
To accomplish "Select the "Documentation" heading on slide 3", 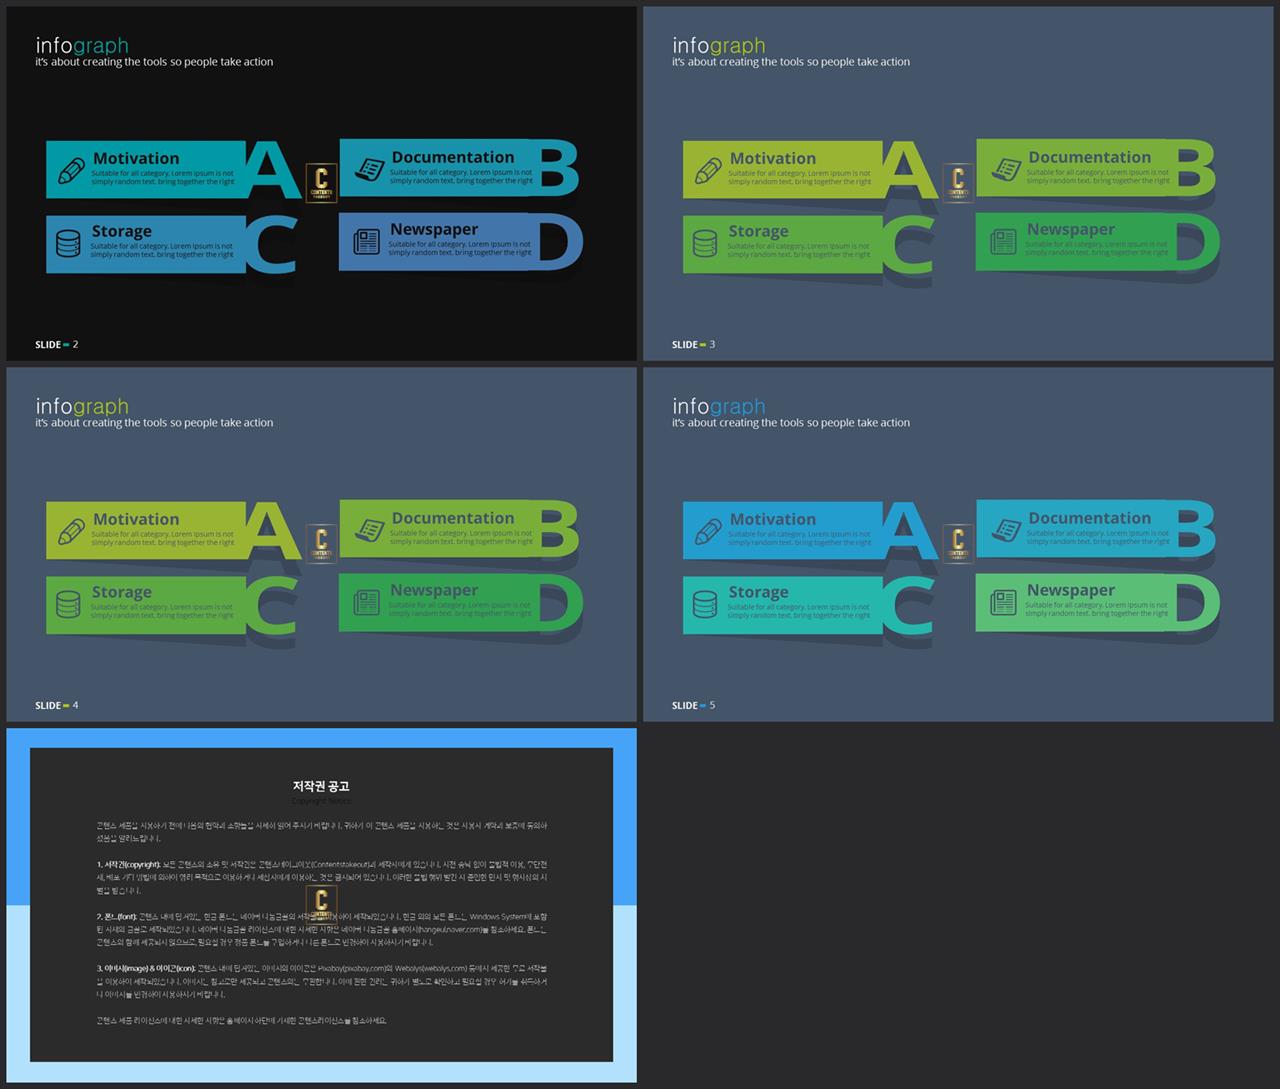I will click(1090, 157).
